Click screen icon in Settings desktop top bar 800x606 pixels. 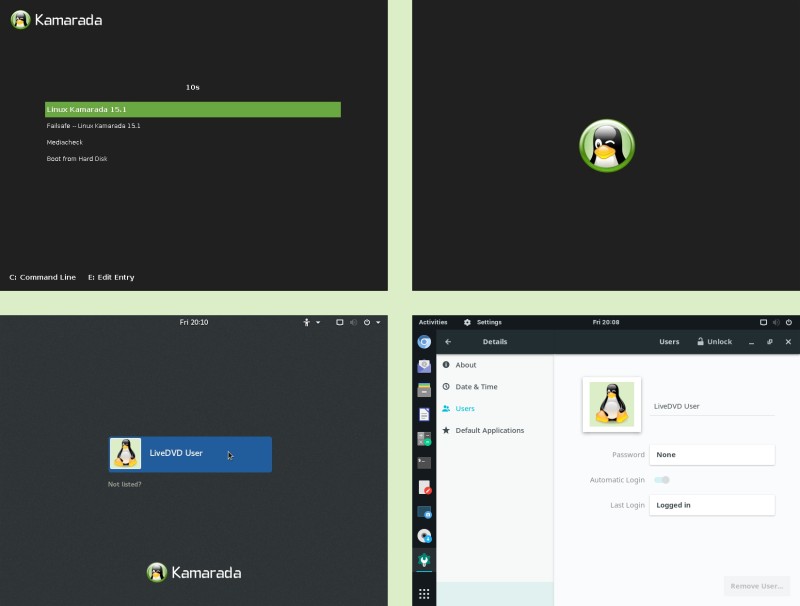(x=763, y=322)
